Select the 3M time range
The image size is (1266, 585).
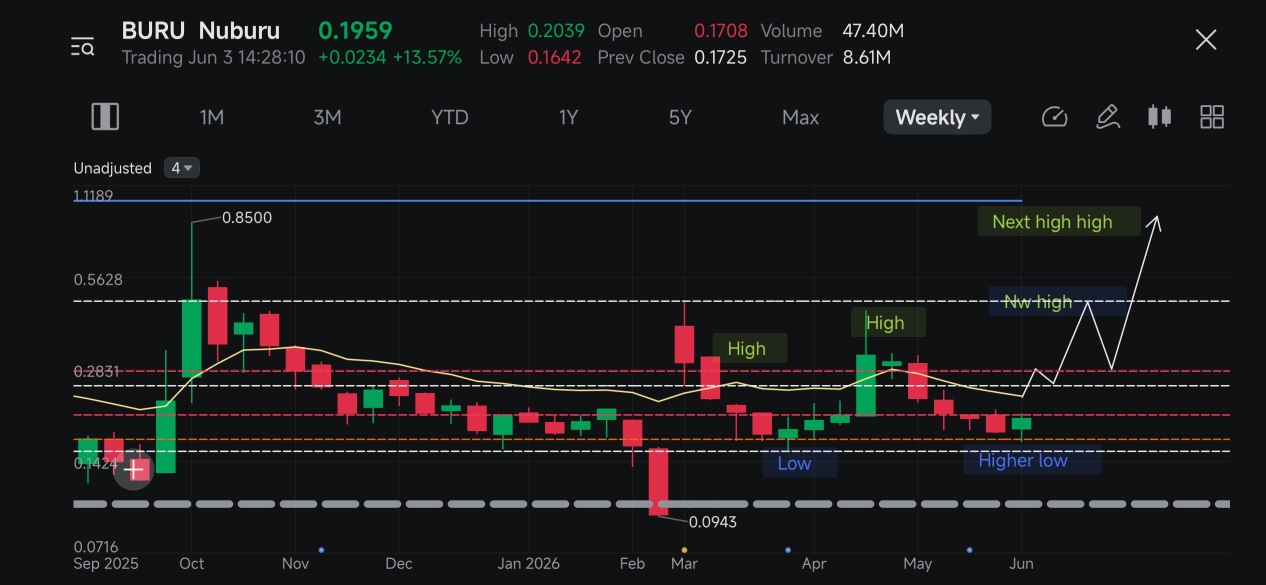(x=327, y=117)
